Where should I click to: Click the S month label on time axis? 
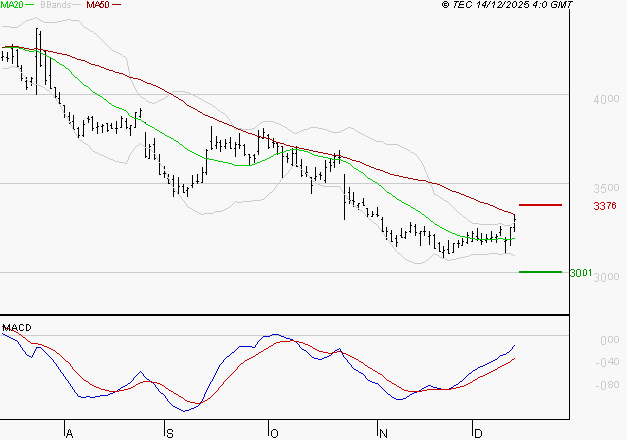point(170,433)
